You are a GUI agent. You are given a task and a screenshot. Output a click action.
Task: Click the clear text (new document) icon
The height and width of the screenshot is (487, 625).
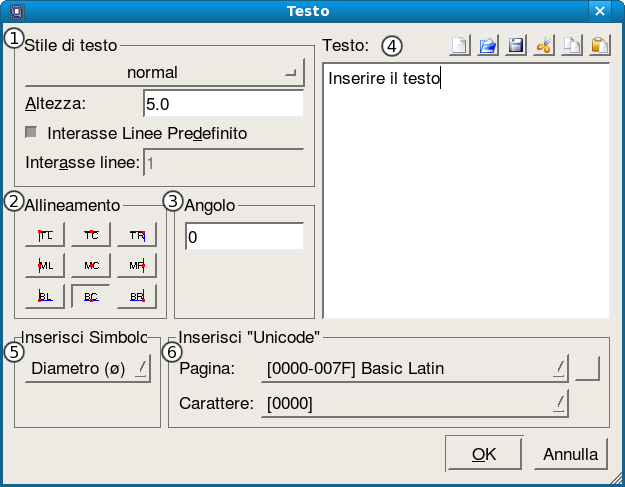click(459, 46)
